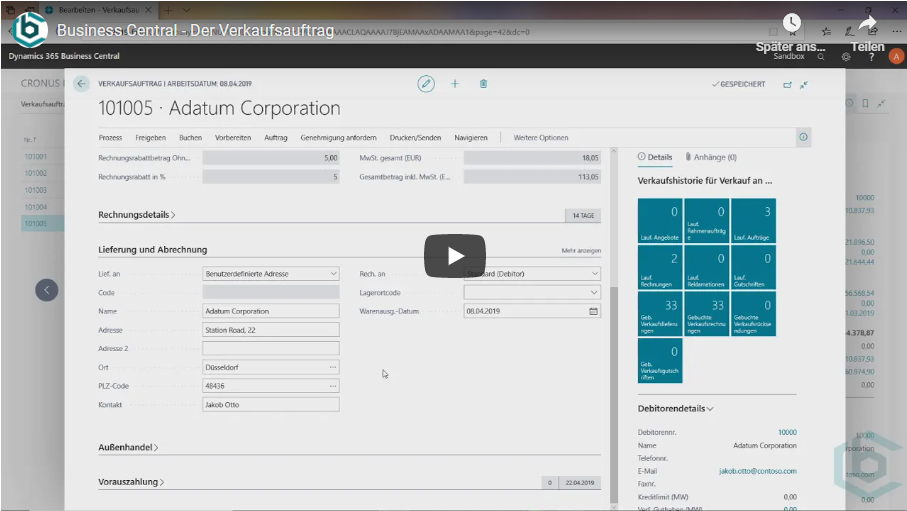Click the trash delete icon

point(483,84)
